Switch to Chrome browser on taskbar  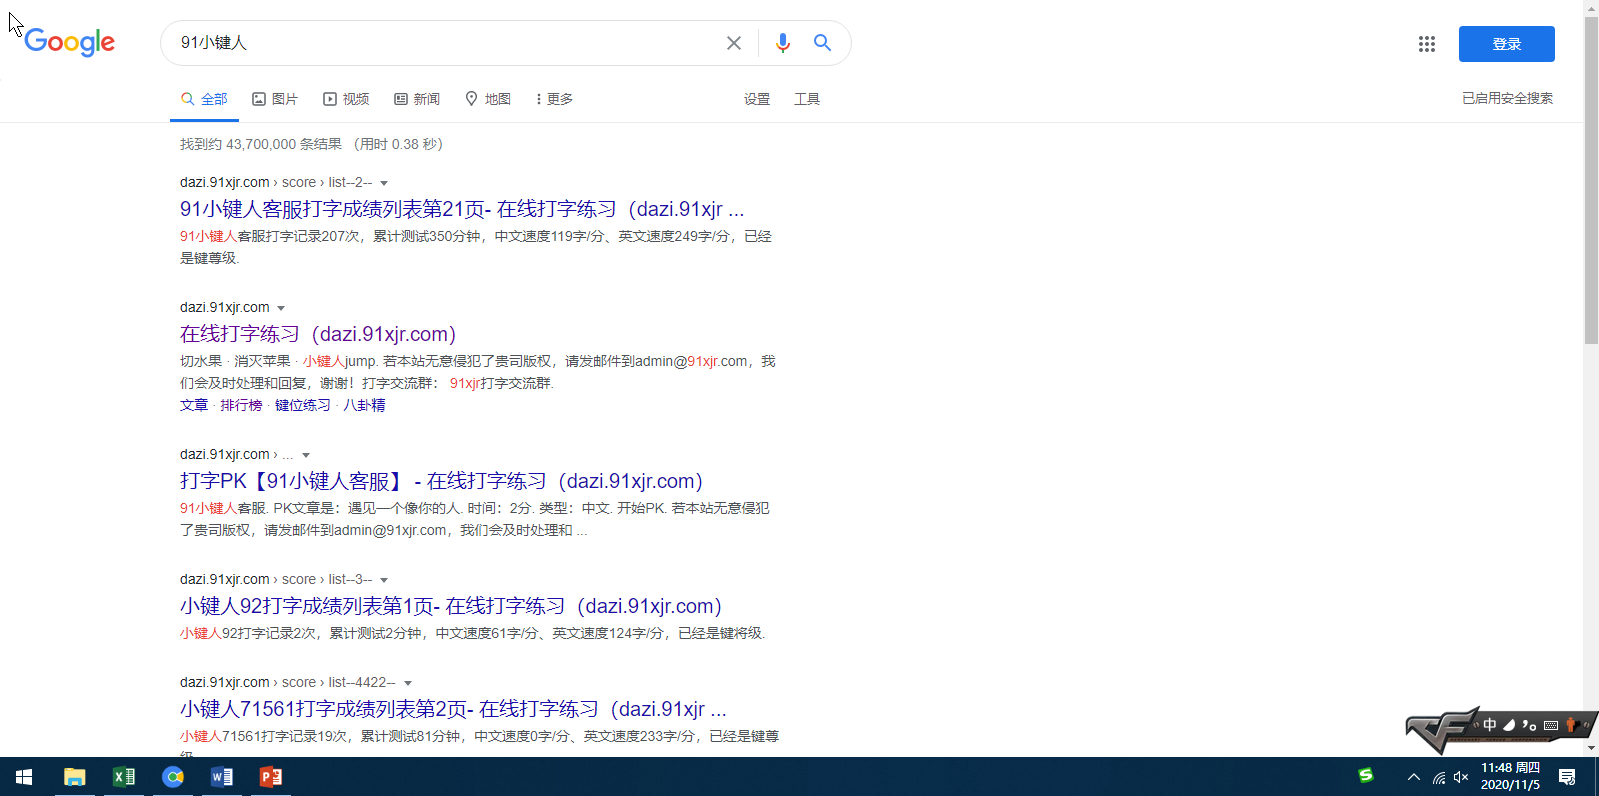click(173, 777)
